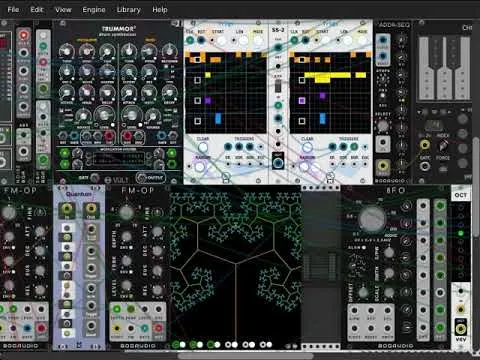Click the blue step cell in left sequencer grid
This screenshot has width=480, height=360.
(x=218, y=118)
